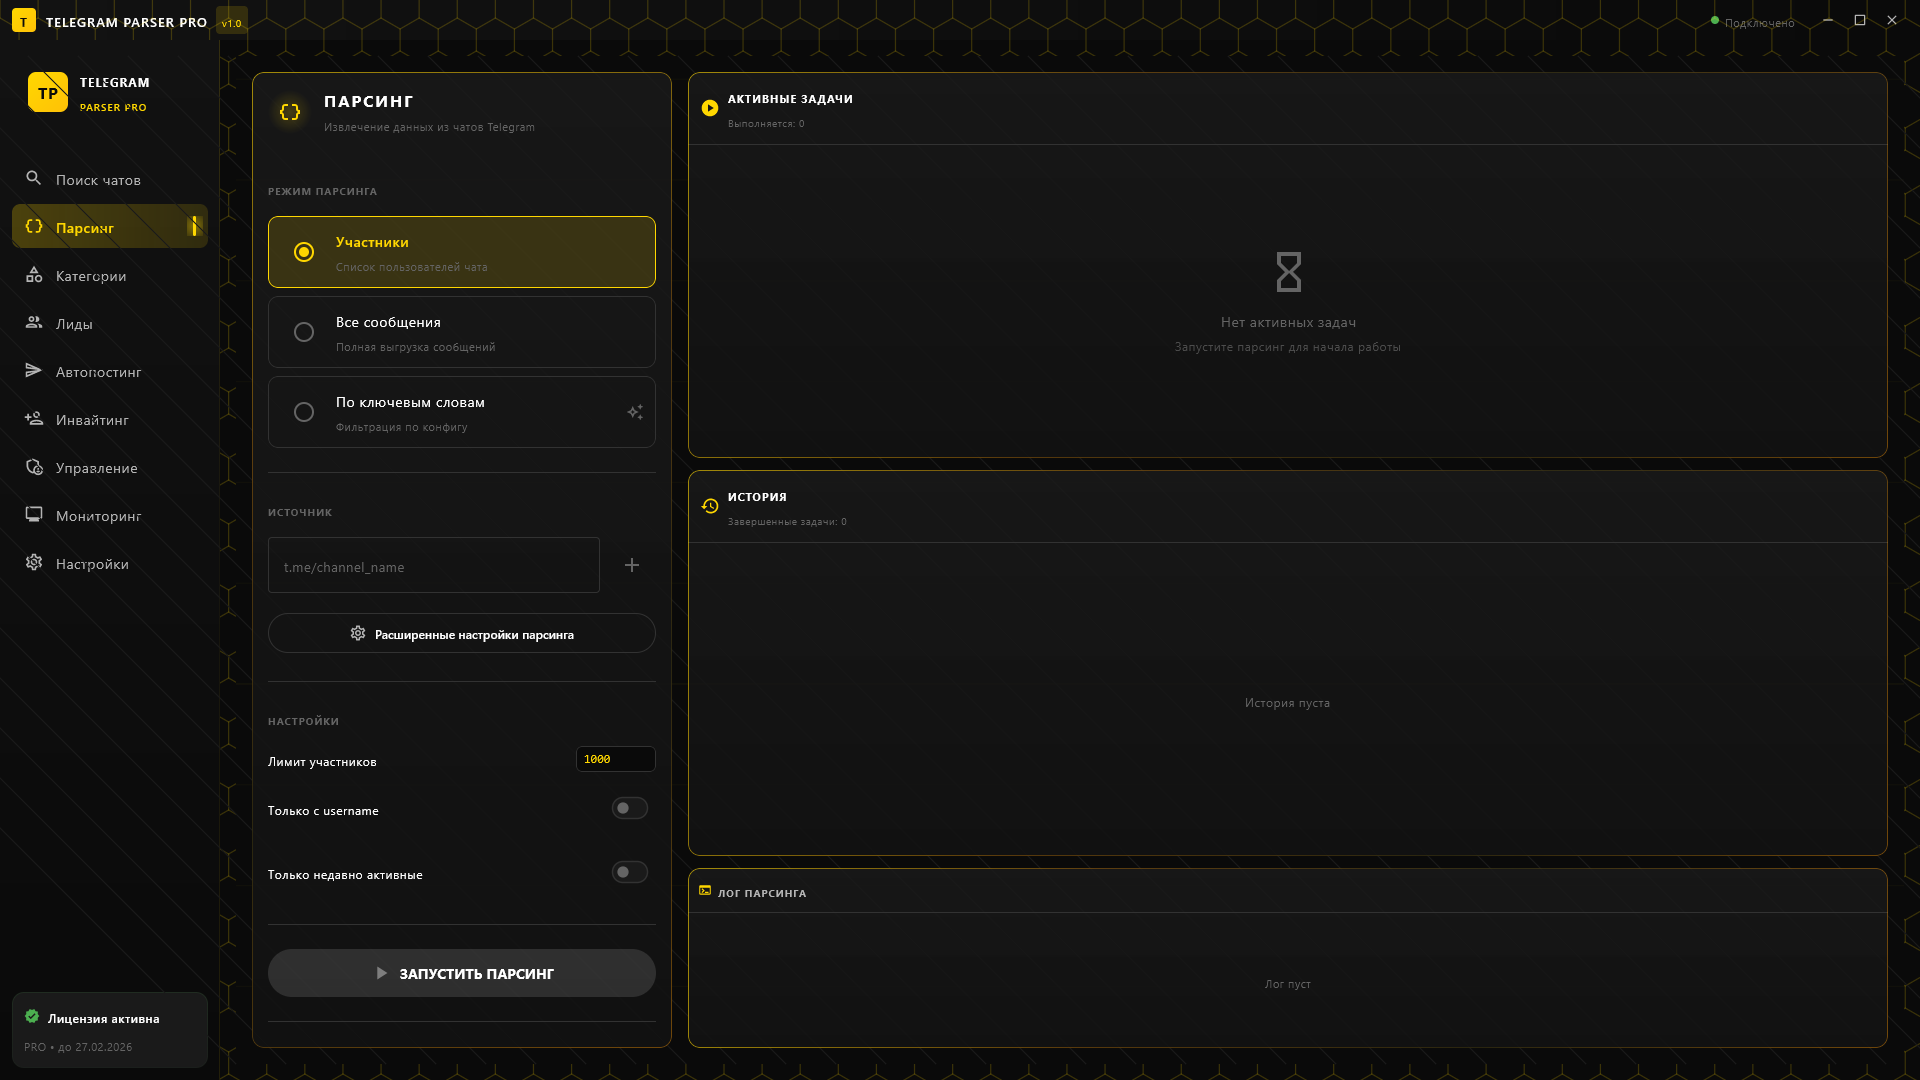1920x1080 pixels.
Task: Click the plus icon to add source
Action: pos(632,565)
